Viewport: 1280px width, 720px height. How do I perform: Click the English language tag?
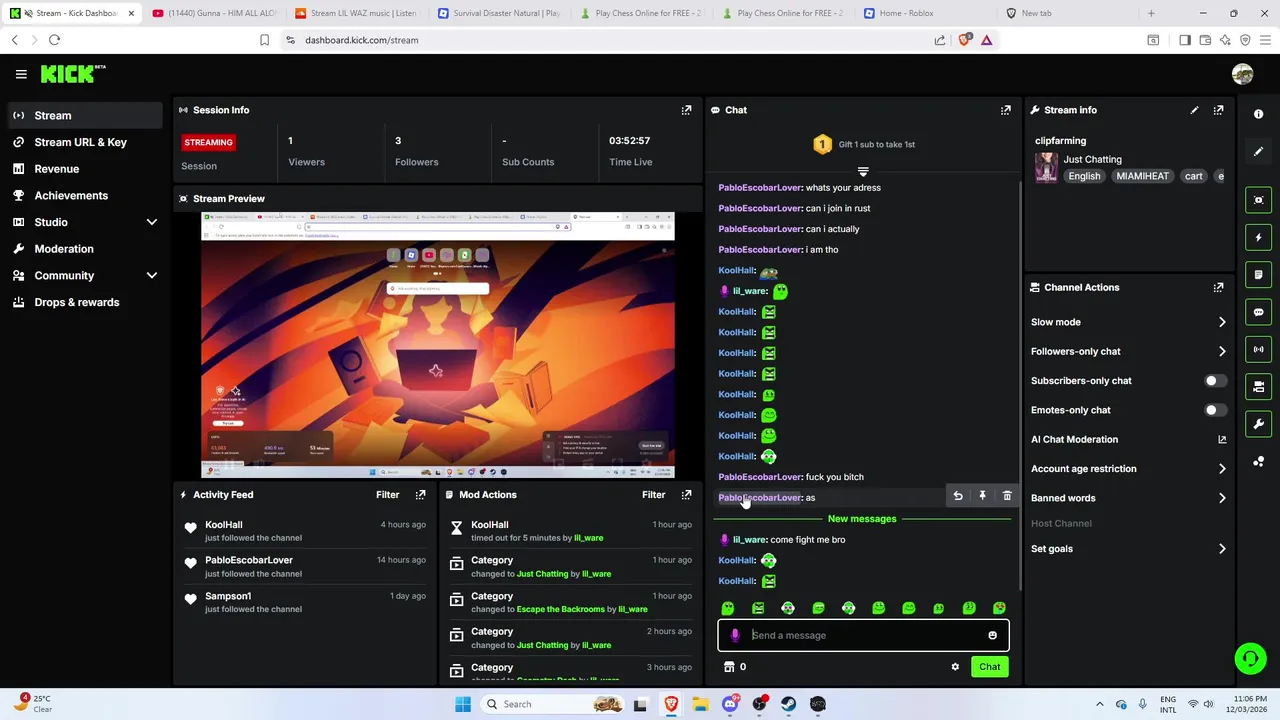[1084, 176]
